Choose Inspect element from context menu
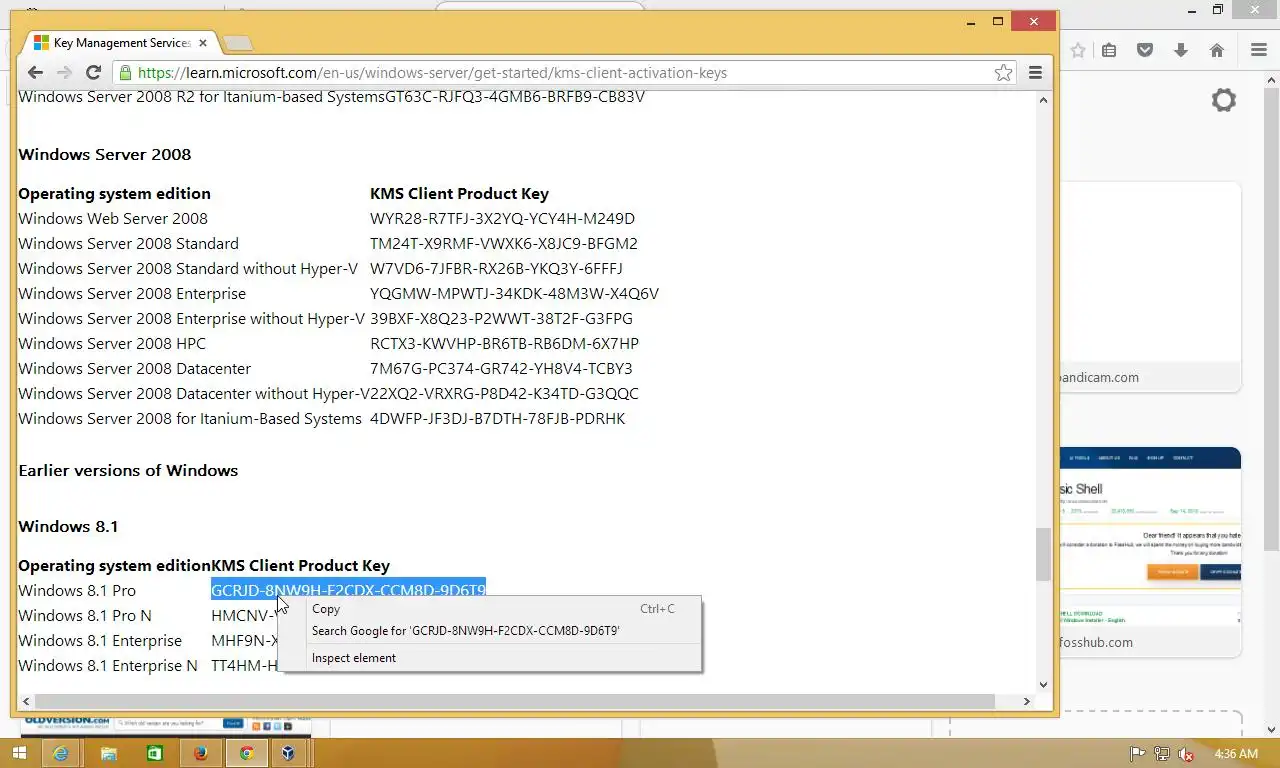Screen dimensions: 1280x768 [490, 658]
